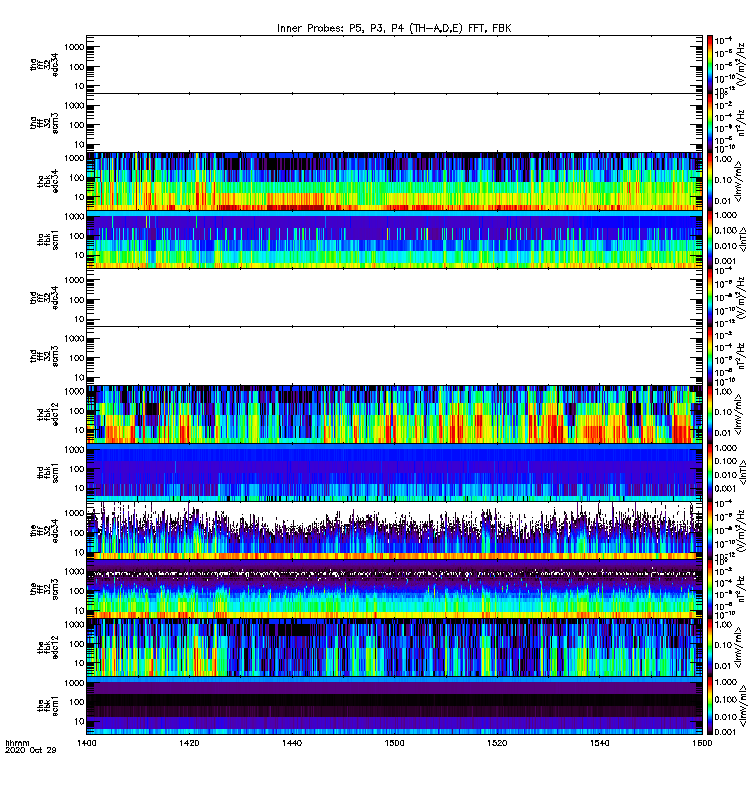
Task: Click the '0.010' colorbar value of thd fbk scm1
Action: point(726,475)
